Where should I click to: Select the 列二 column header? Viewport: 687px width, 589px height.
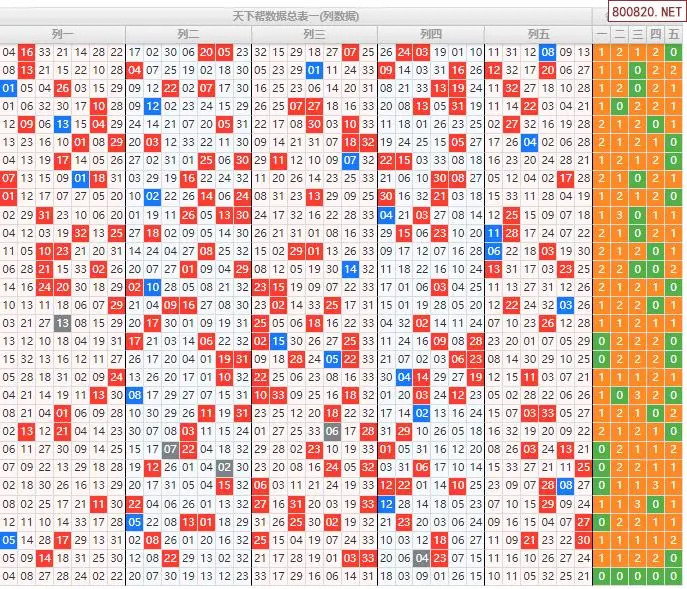tap(188, 34)
